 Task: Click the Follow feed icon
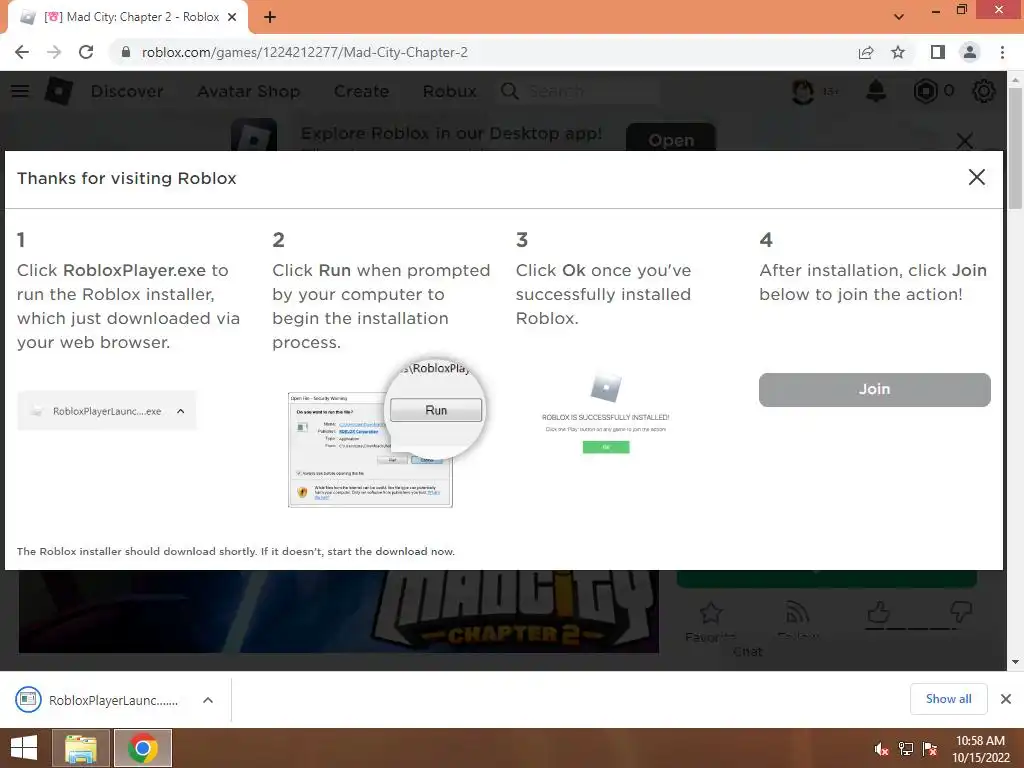797,613
